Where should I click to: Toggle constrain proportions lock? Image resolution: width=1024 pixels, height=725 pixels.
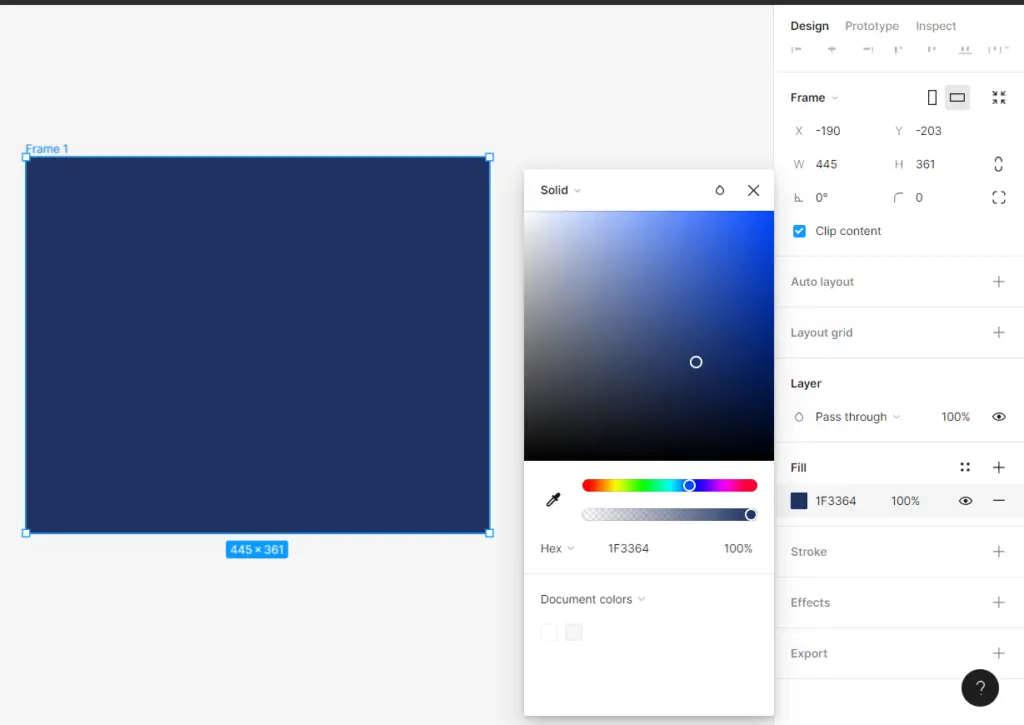(998, 165)
